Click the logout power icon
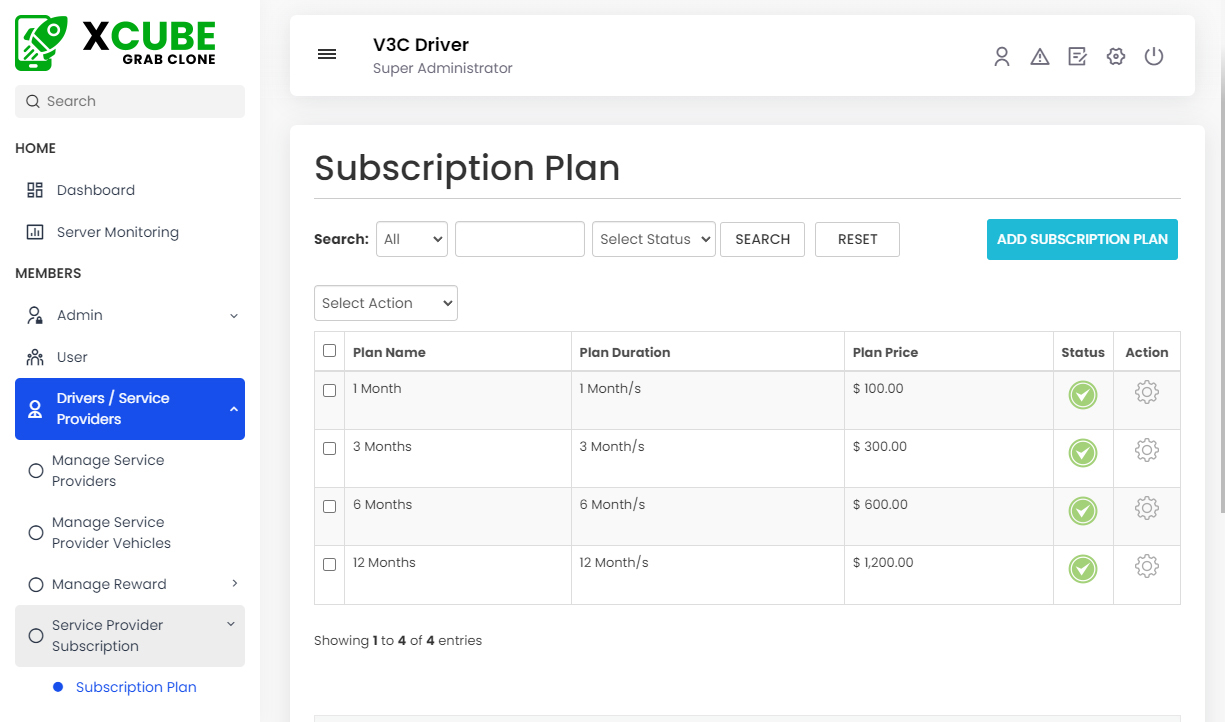The width and height of the screenshot is (1225, 722). tap(1154, 57)
